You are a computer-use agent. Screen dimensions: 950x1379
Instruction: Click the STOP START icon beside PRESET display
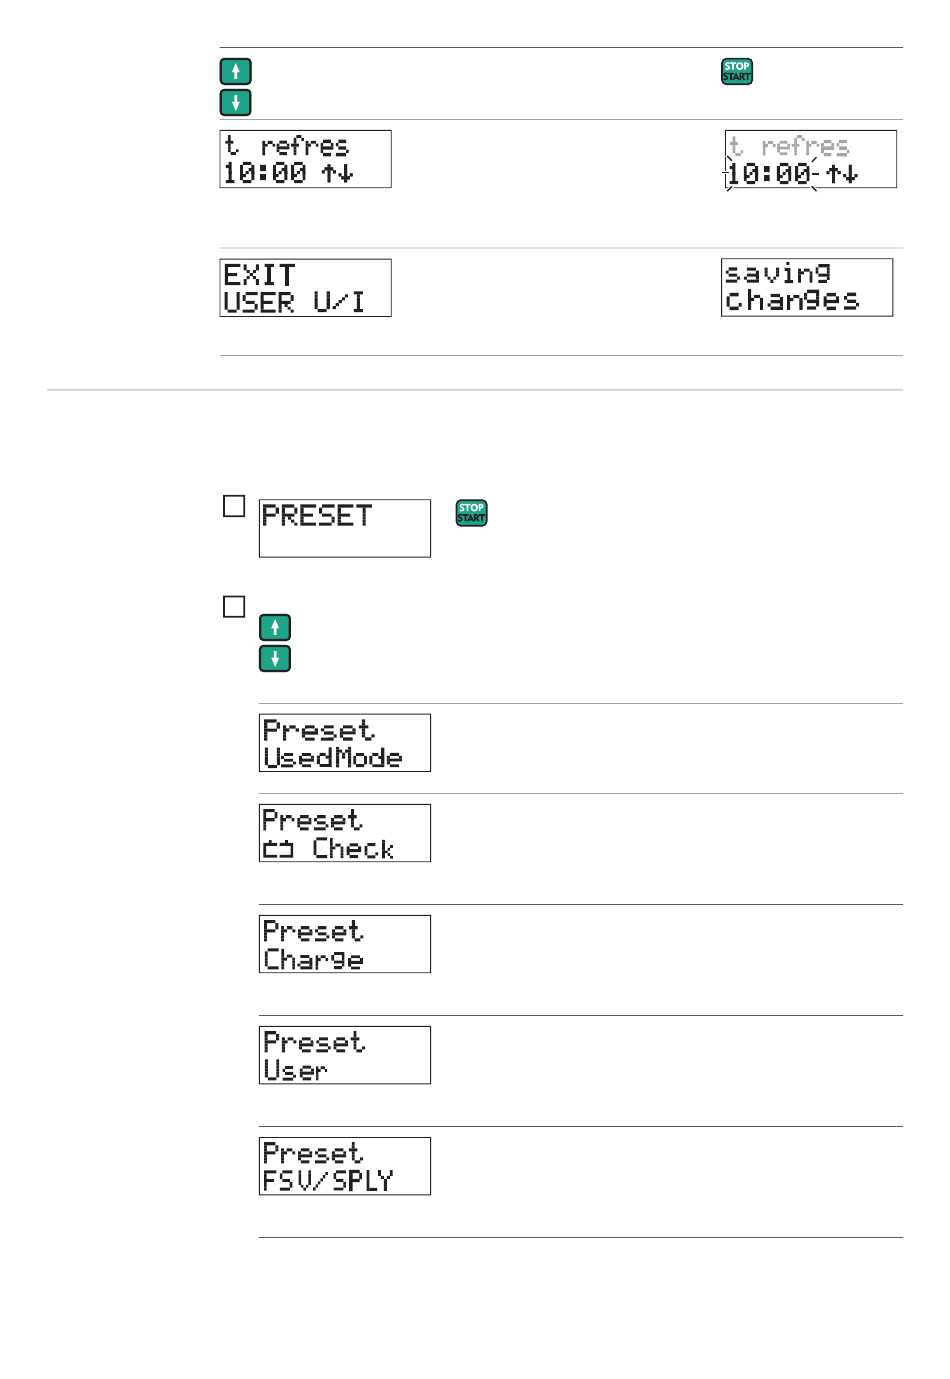click(x=471, y=513)
